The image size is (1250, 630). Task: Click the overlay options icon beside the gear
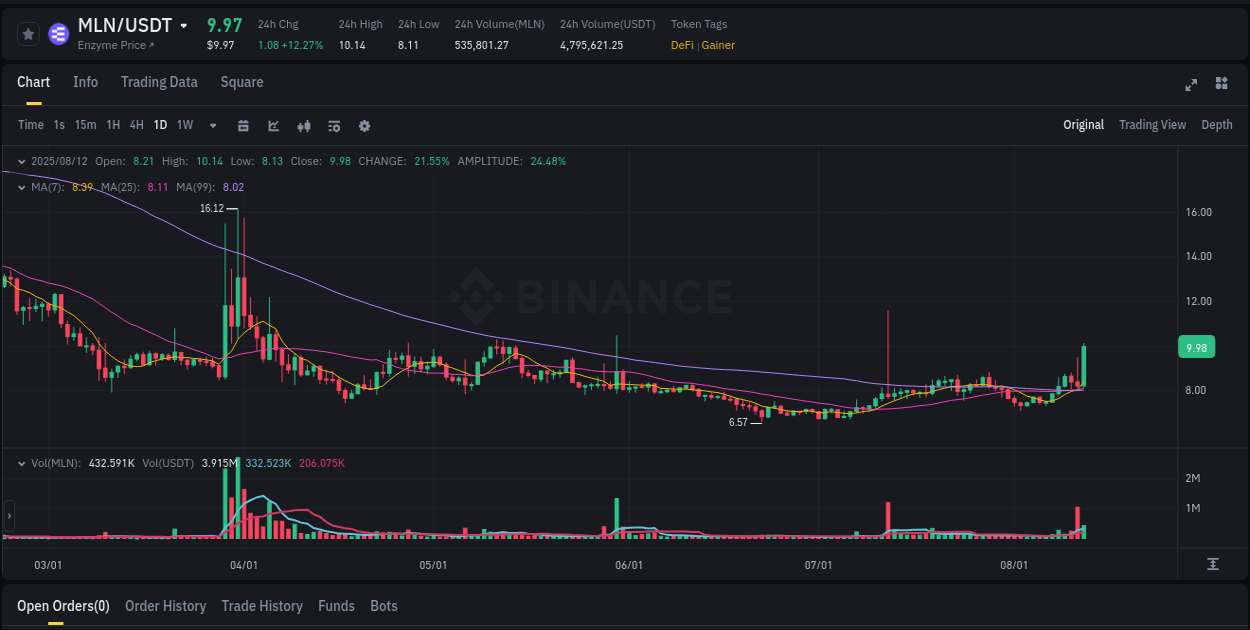click(333, 126)
